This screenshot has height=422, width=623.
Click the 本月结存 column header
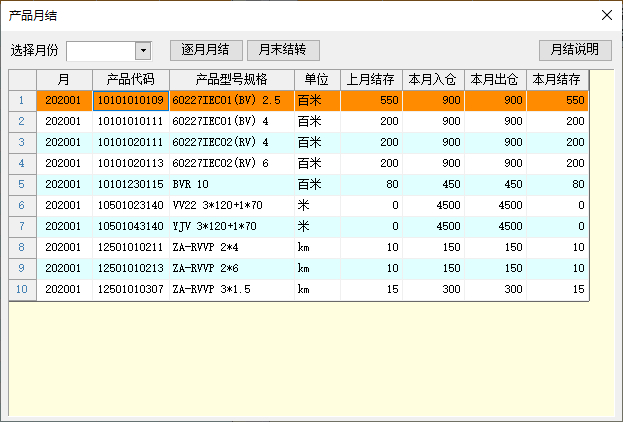(x=557, y=80)
